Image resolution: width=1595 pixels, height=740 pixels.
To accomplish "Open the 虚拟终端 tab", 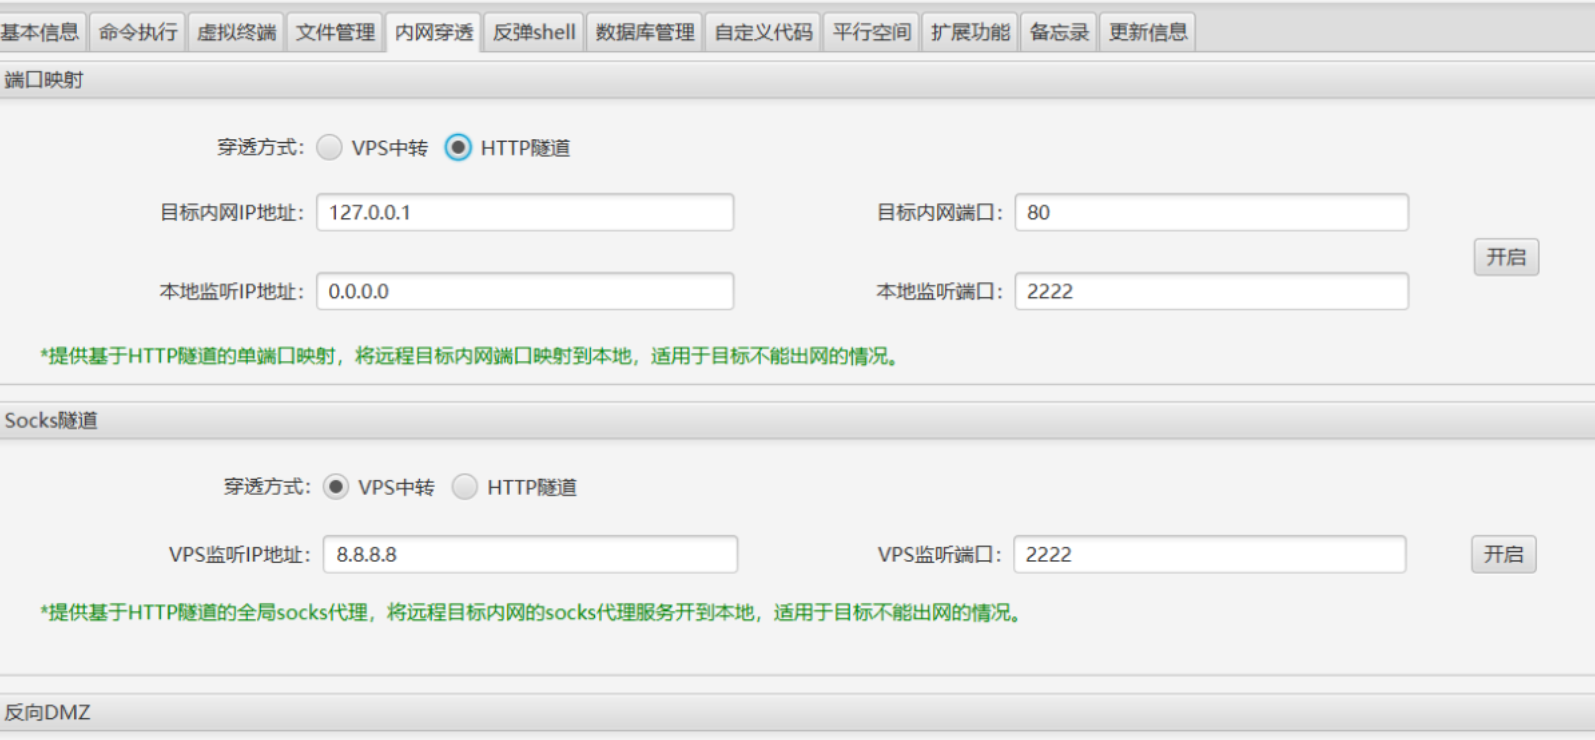I will click(236, 32).
